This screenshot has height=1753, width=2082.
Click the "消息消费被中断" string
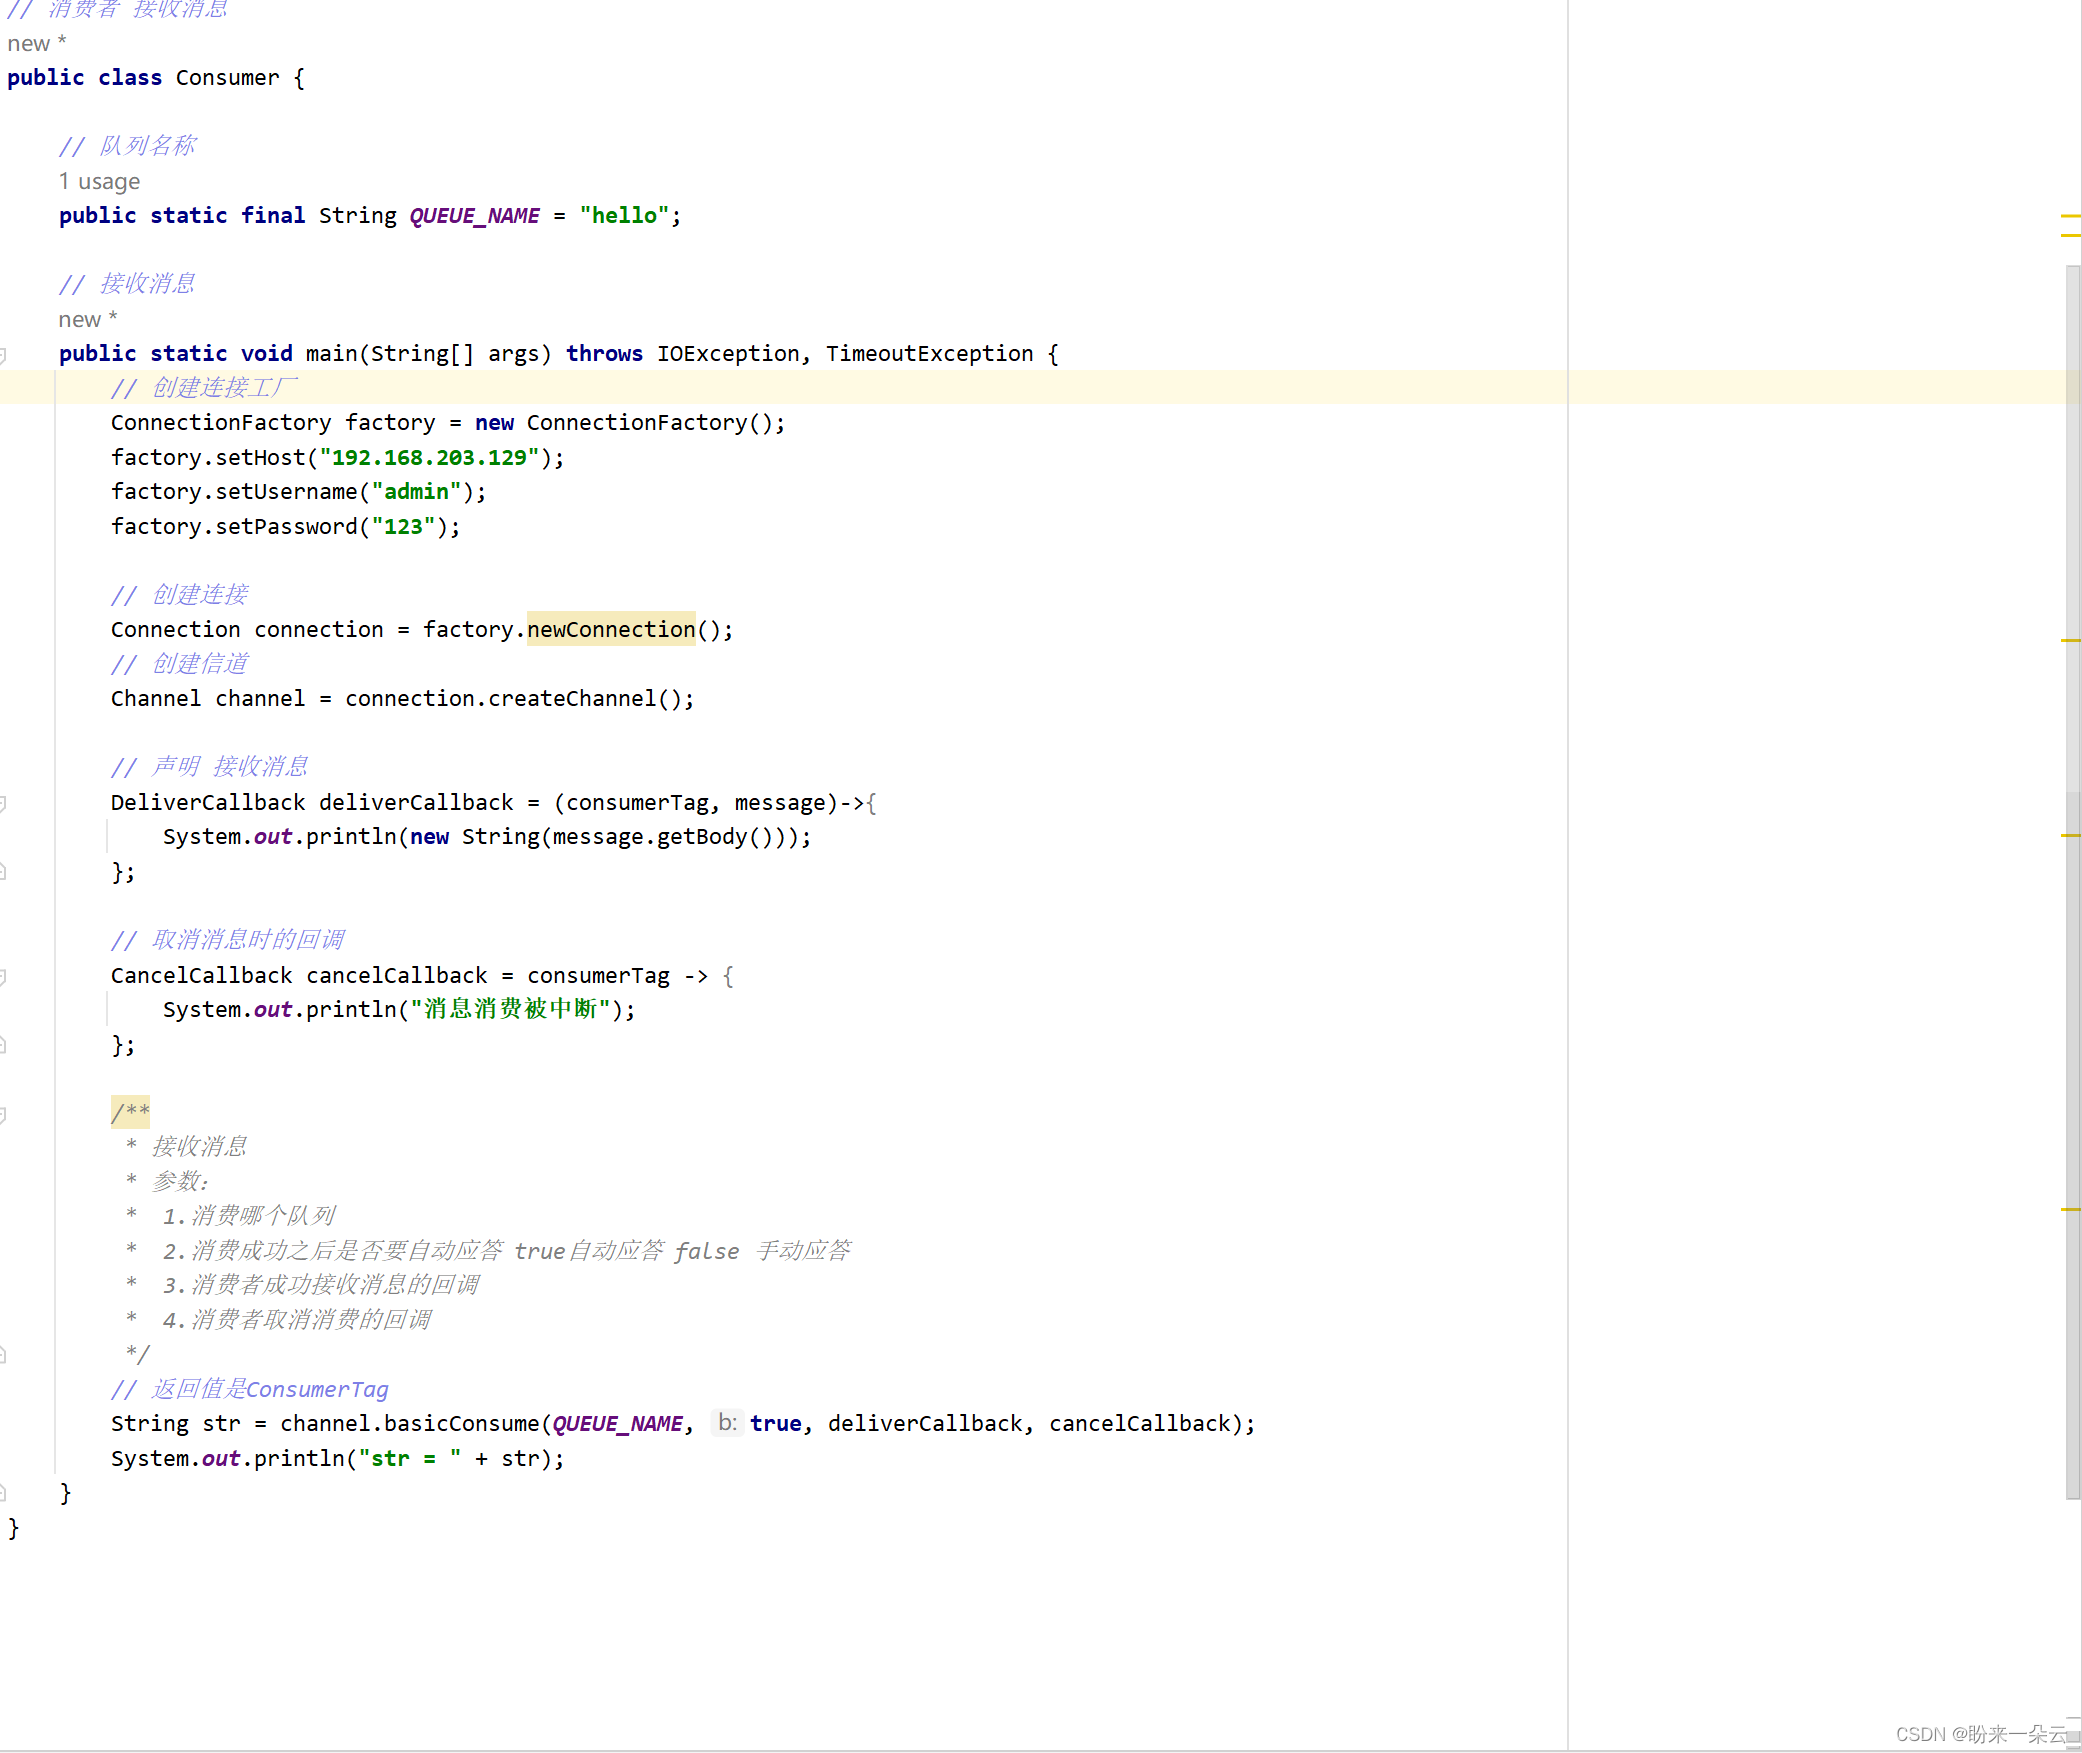(510, 1010)
